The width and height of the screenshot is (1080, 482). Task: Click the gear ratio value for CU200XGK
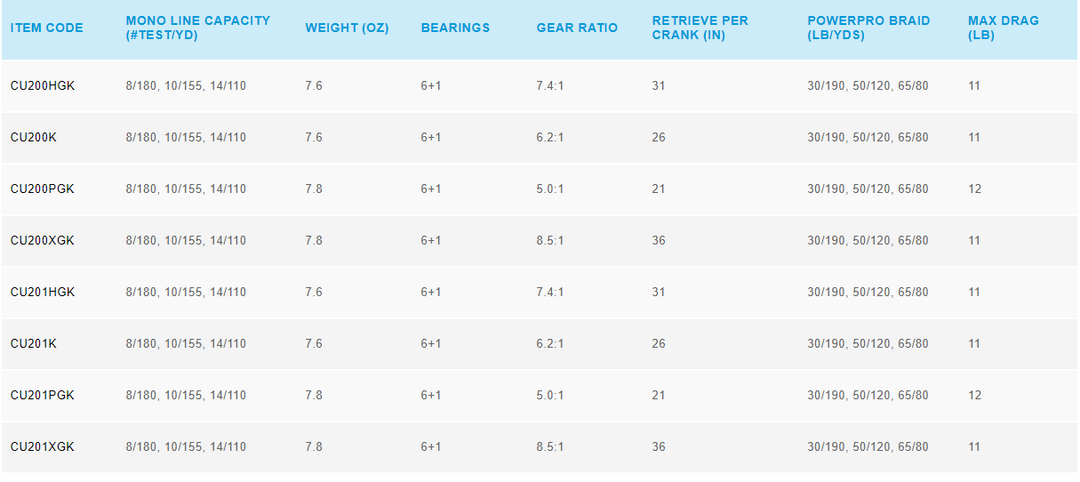(x=550, y=241)
